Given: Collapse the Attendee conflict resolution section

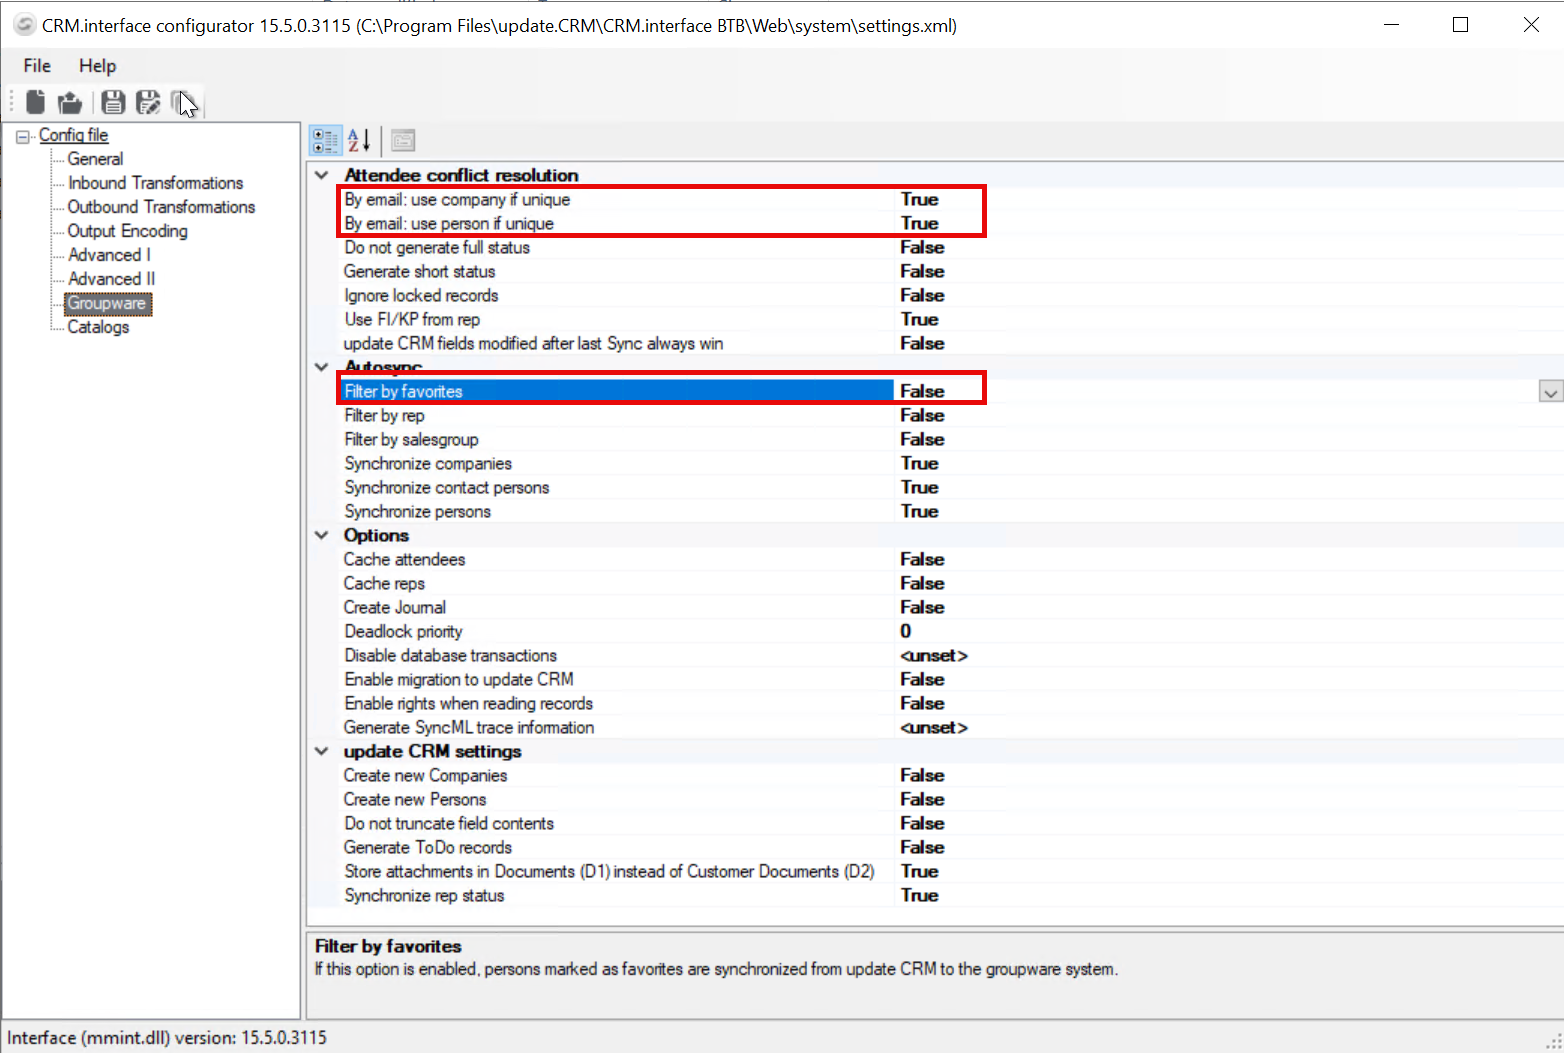Looking at the screenshot, I should (x=322, y=175).
